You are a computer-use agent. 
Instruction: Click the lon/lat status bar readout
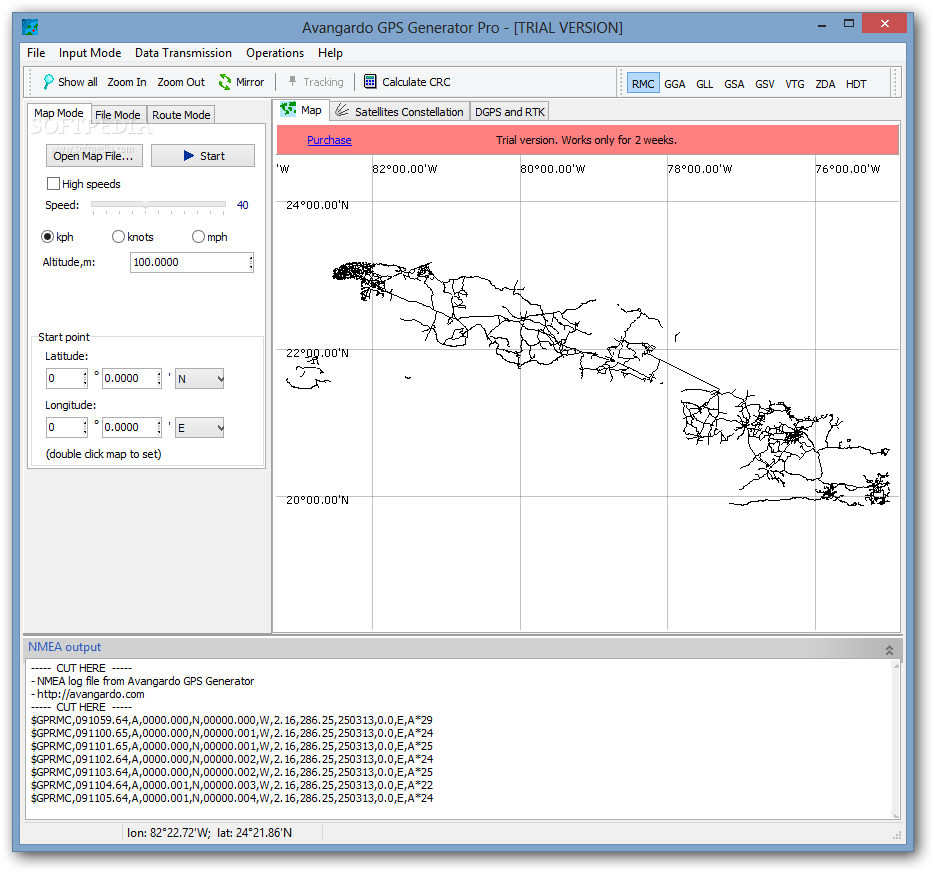(209, 833)
